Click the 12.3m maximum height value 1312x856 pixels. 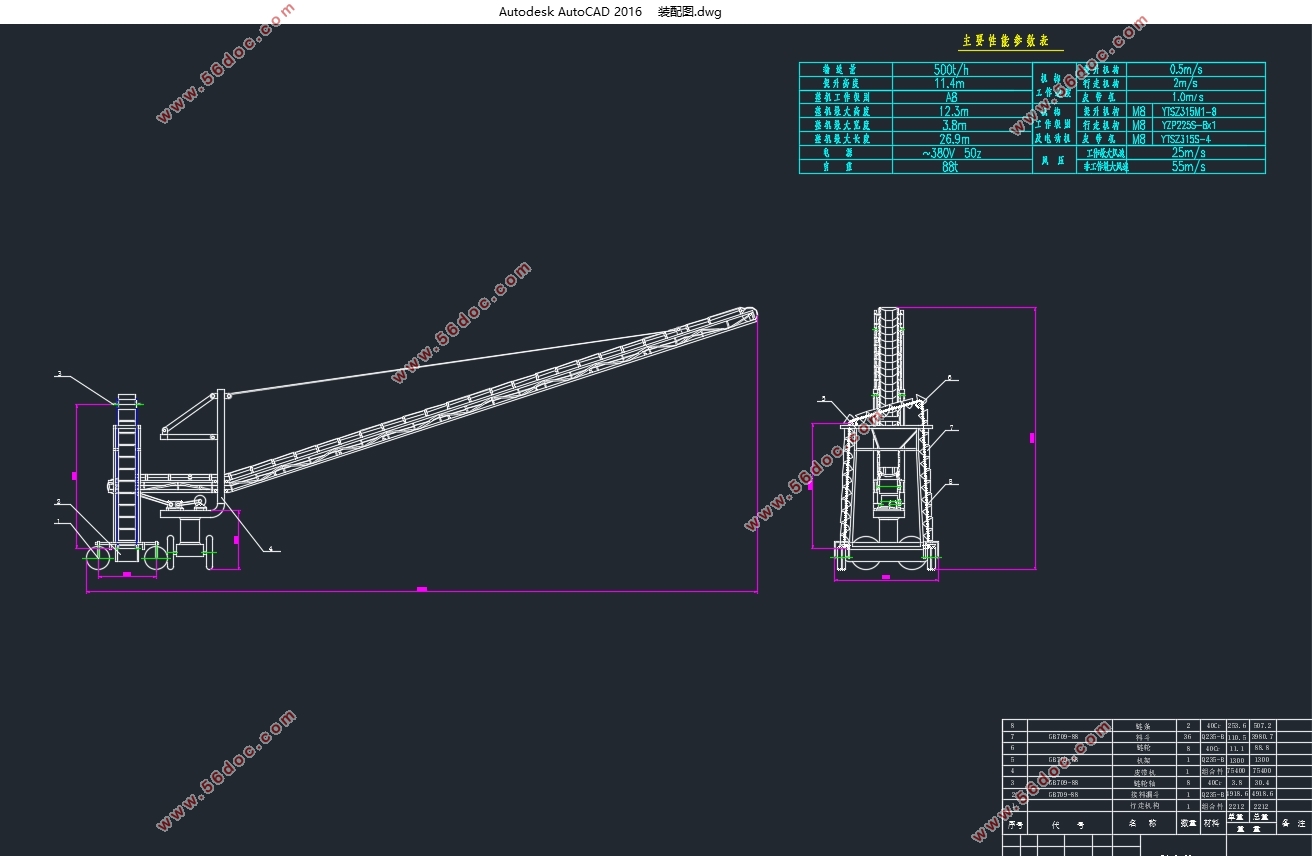[953, 112]
